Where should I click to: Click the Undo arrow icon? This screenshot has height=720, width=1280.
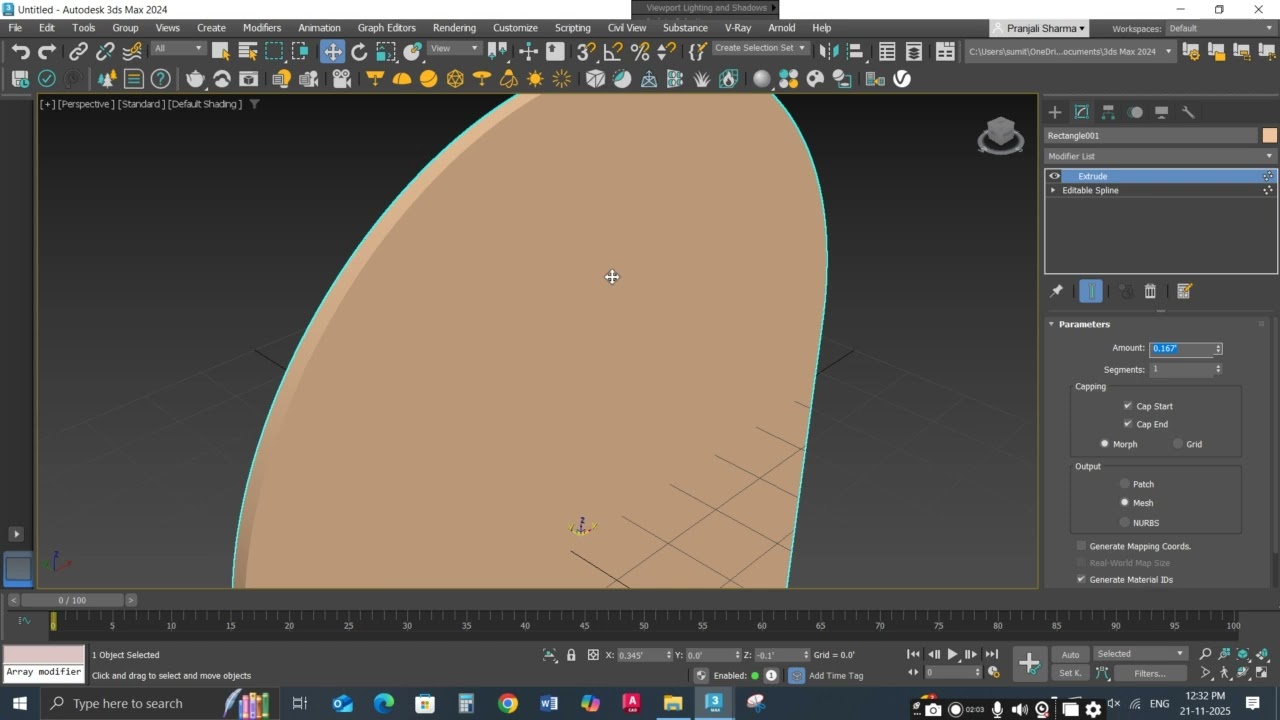pyautogui.click(x=20, y=51)
